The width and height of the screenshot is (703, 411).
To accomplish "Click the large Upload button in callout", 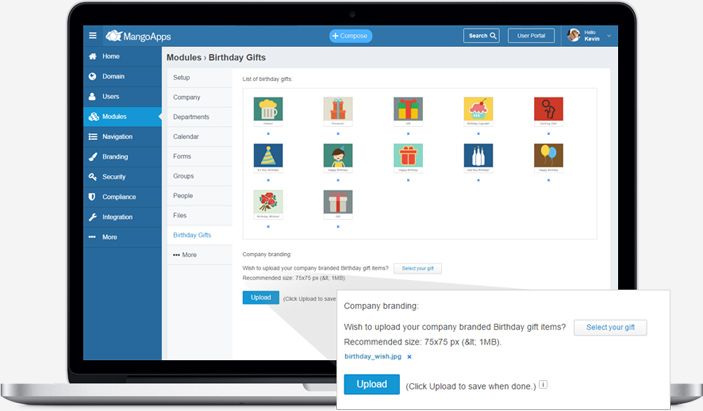I will point(372,385).
